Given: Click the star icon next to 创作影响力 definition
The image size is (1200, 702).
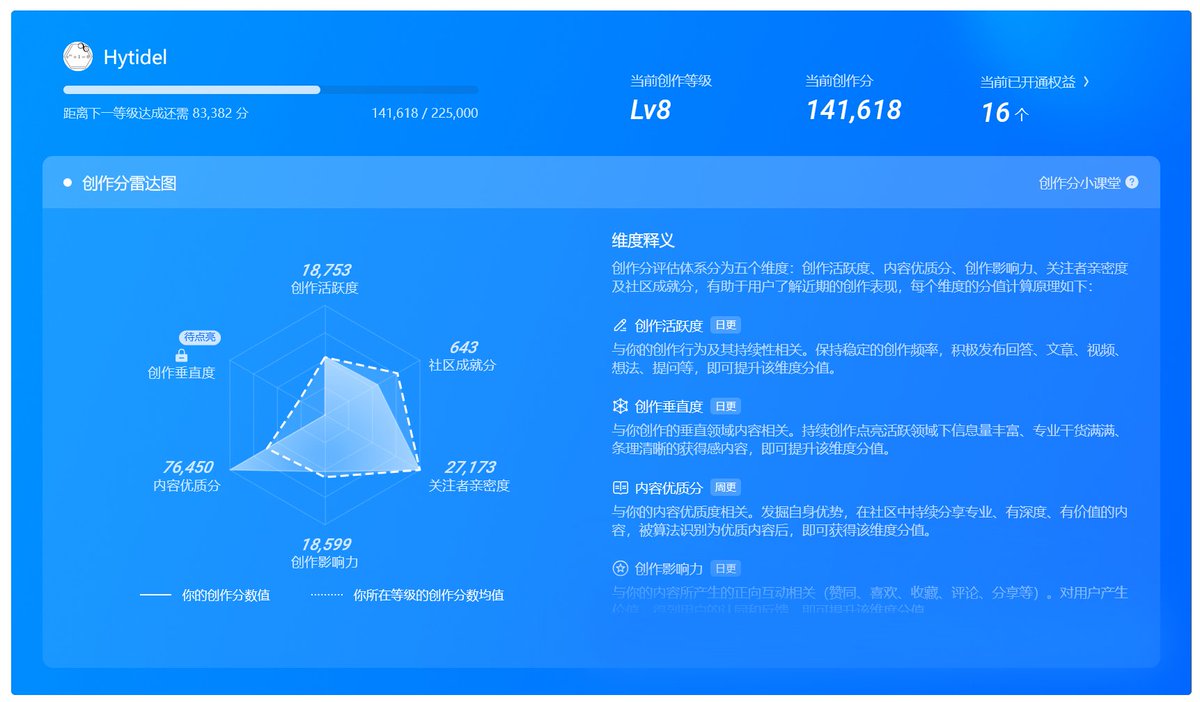Looking at the screenshot, I should coord(620,568).
